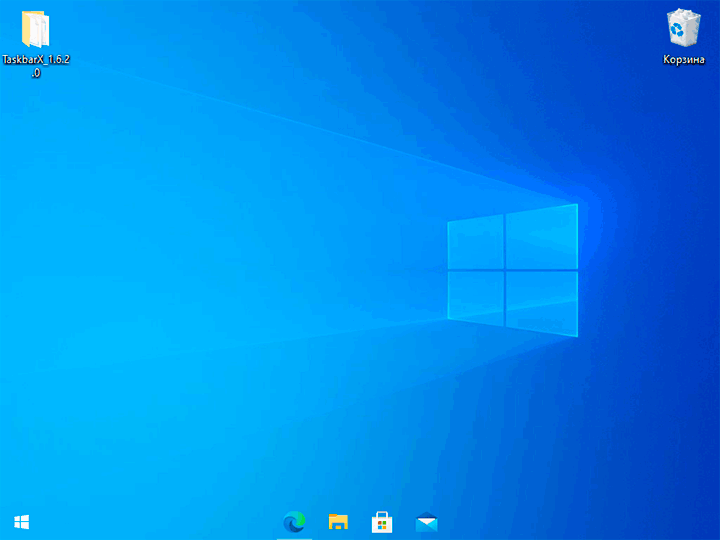Open Microsoft Store from the taskbar

tap(382, 522)
